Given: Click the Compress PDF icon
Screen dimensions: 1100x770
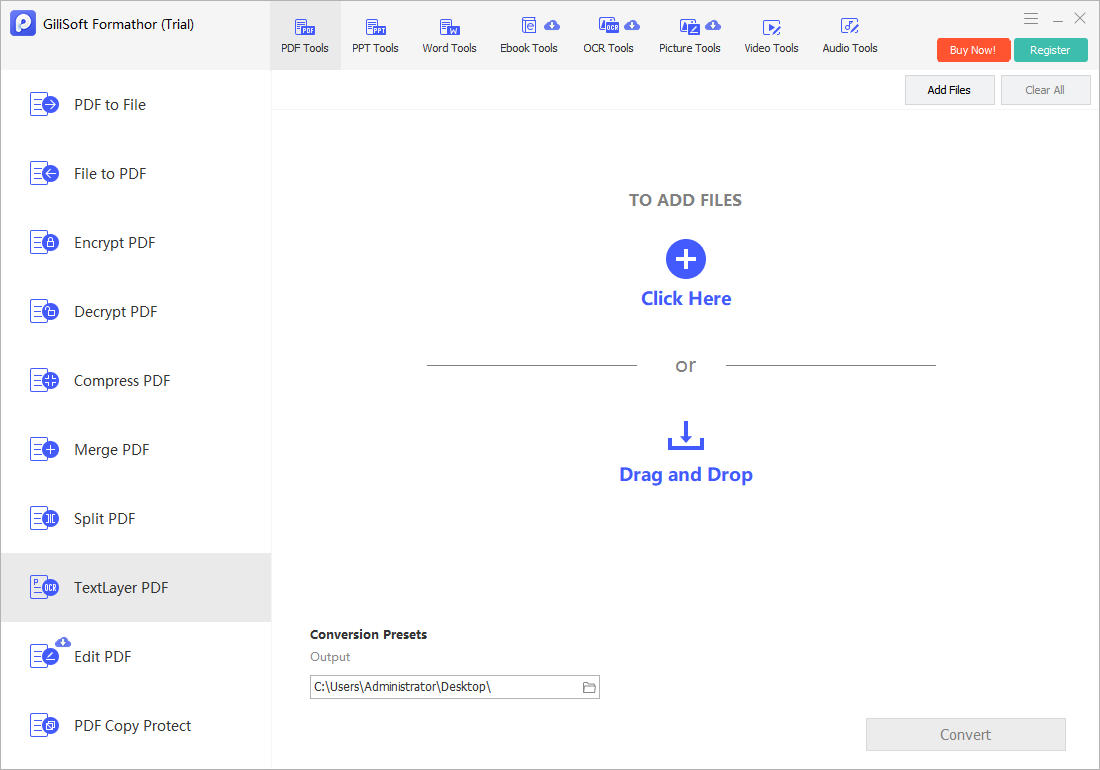Looking at the screenshot, I should pos(44,381).
